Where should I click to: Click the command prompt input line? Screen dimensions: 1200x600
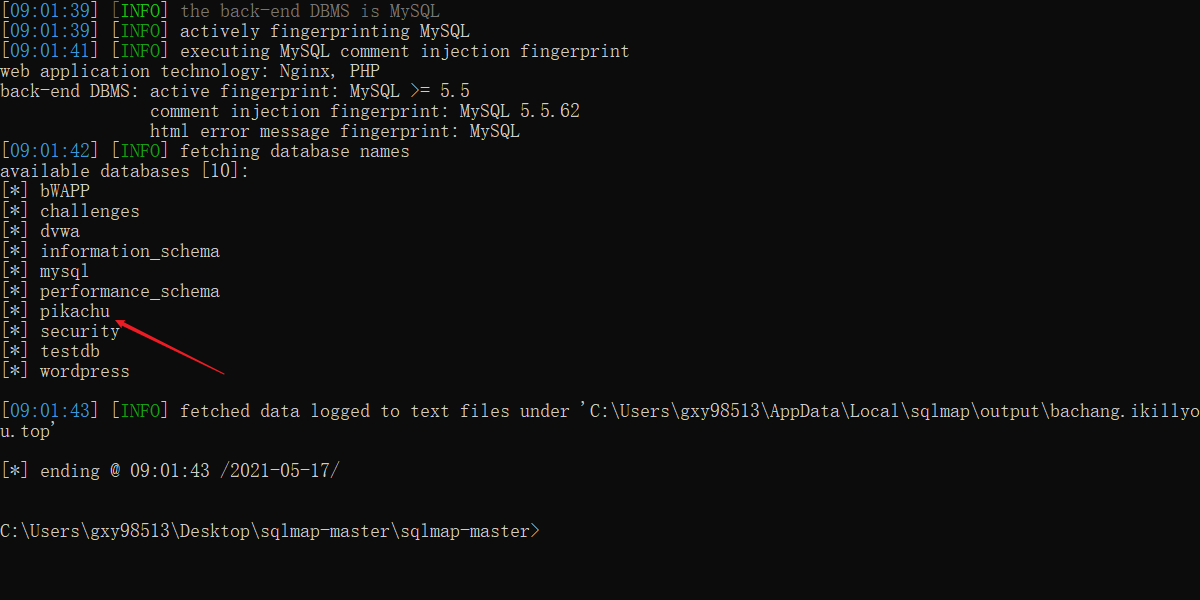coord(270,531)
